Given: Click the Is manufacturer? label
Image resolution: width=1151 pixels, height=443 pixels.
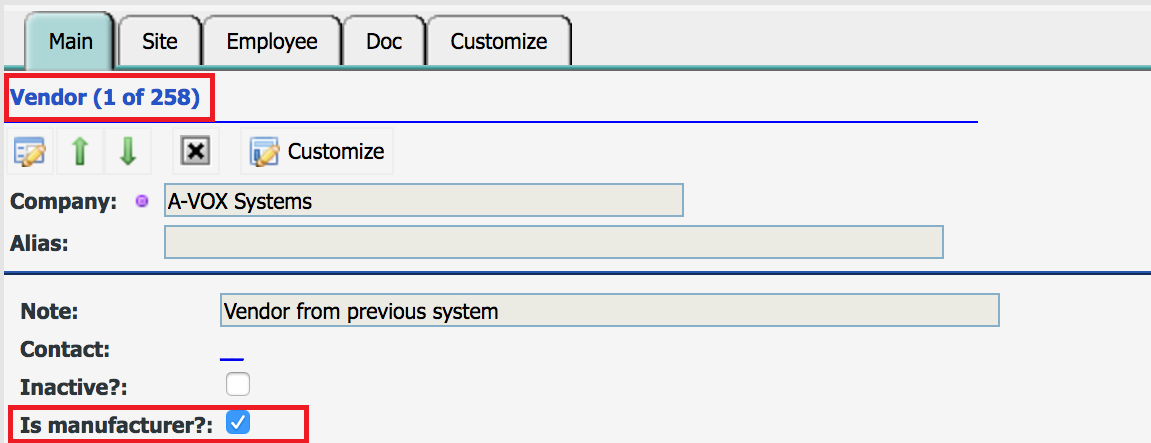Looking at the screenshot, I should (117, 424).
